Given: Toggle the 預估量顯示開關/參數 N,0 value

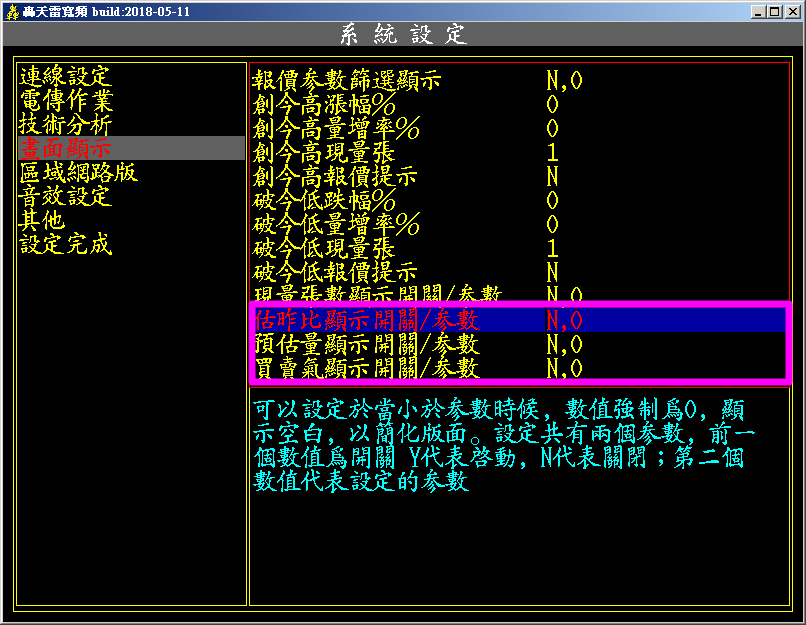Looking at the screenshot, I should pos(564,345).
